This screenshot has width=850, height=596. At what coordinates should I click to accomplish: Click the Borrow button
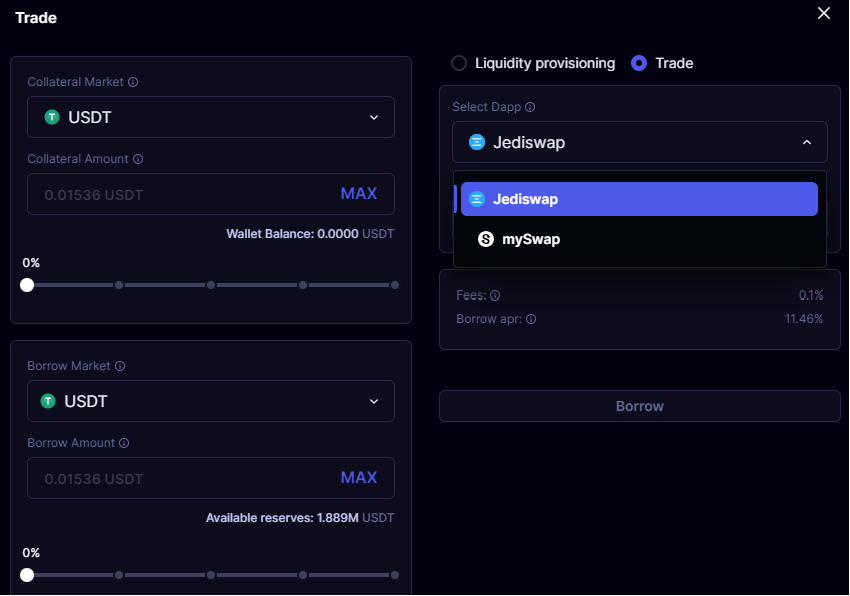pyautogui.click(x=640, y=406)
